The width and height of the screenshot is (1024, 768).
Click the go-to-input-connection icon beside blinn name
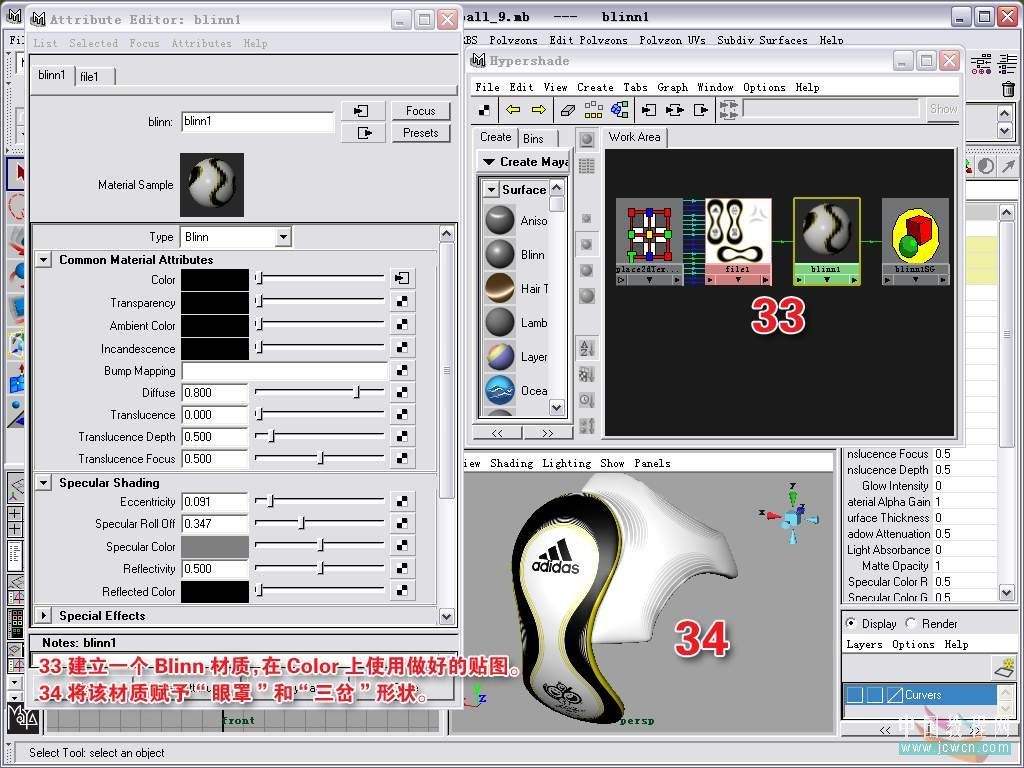pos(363,111)
